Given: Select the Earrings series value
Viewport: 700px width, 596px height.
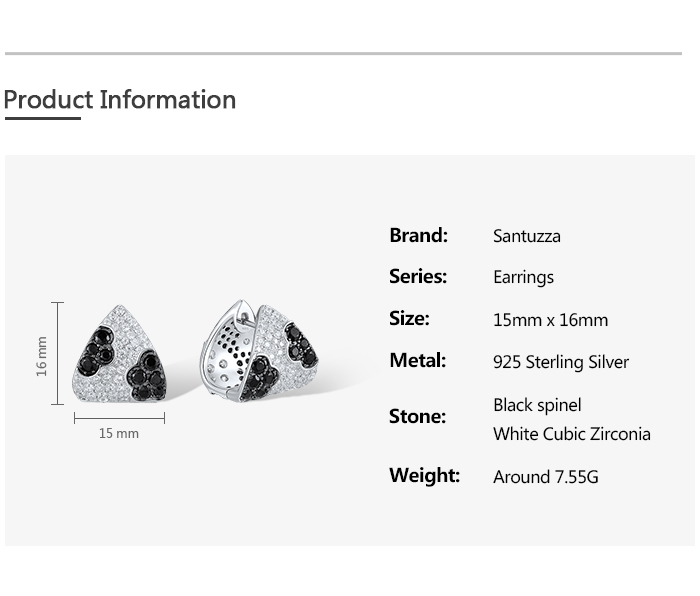Looking at the screenshot, I should pyautogui.click(x=523, y=278).
